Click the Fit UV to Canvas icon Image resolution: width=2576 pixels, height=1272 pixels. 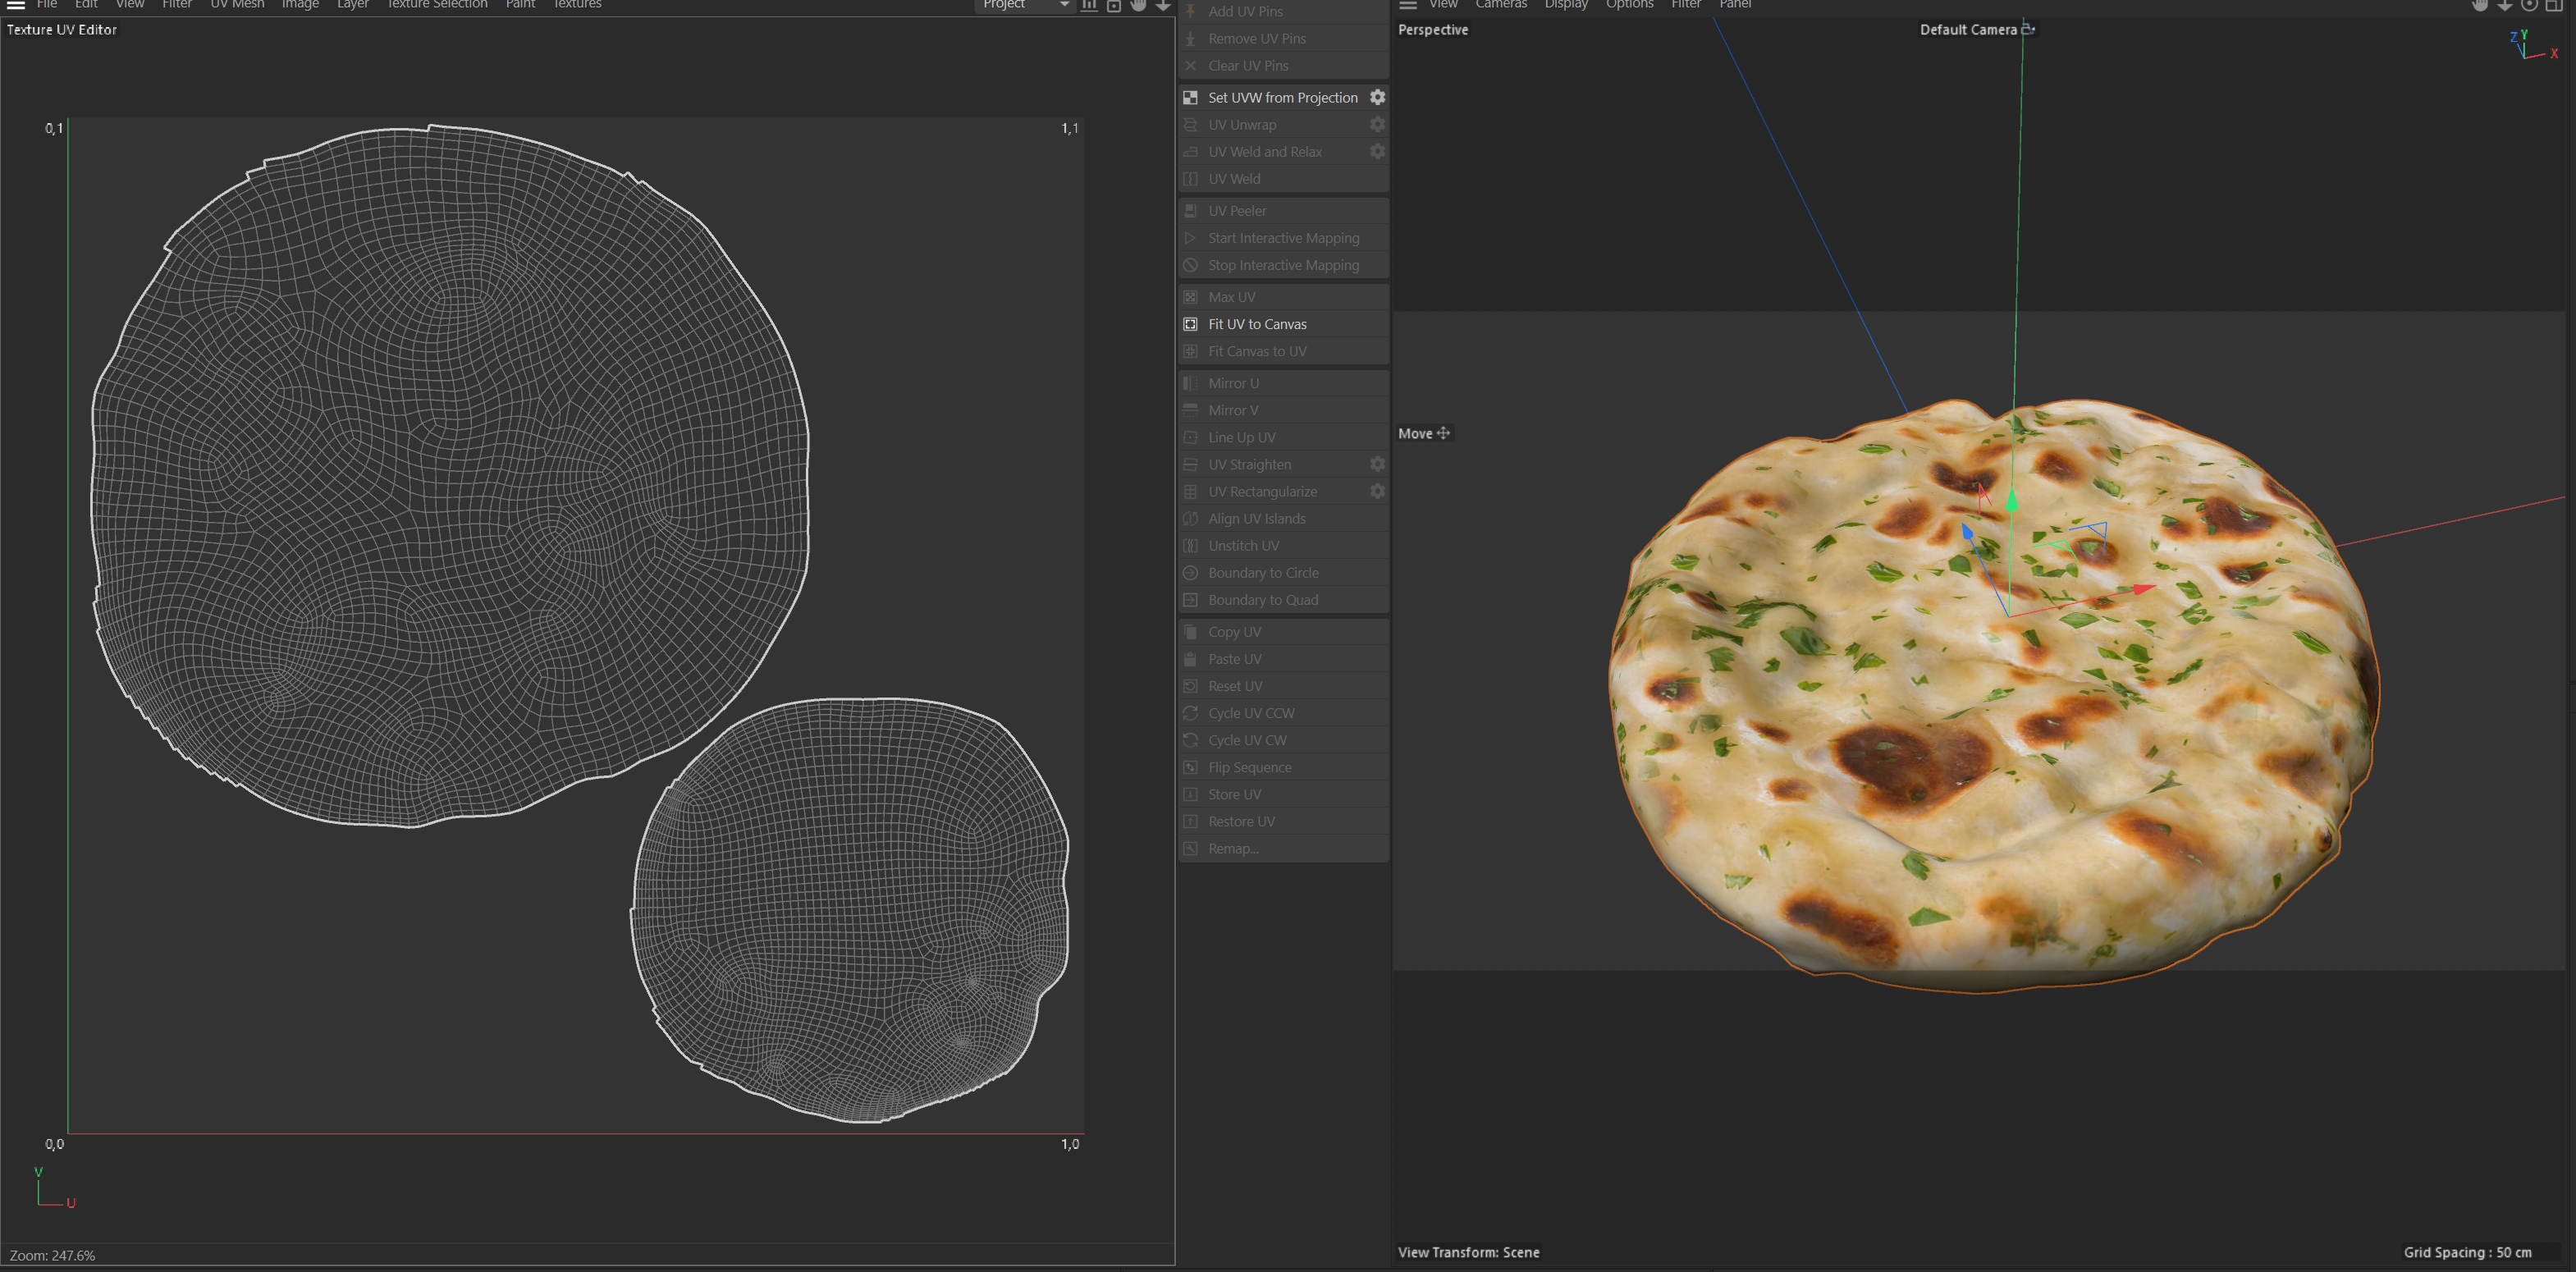[x=1190, y=324]
